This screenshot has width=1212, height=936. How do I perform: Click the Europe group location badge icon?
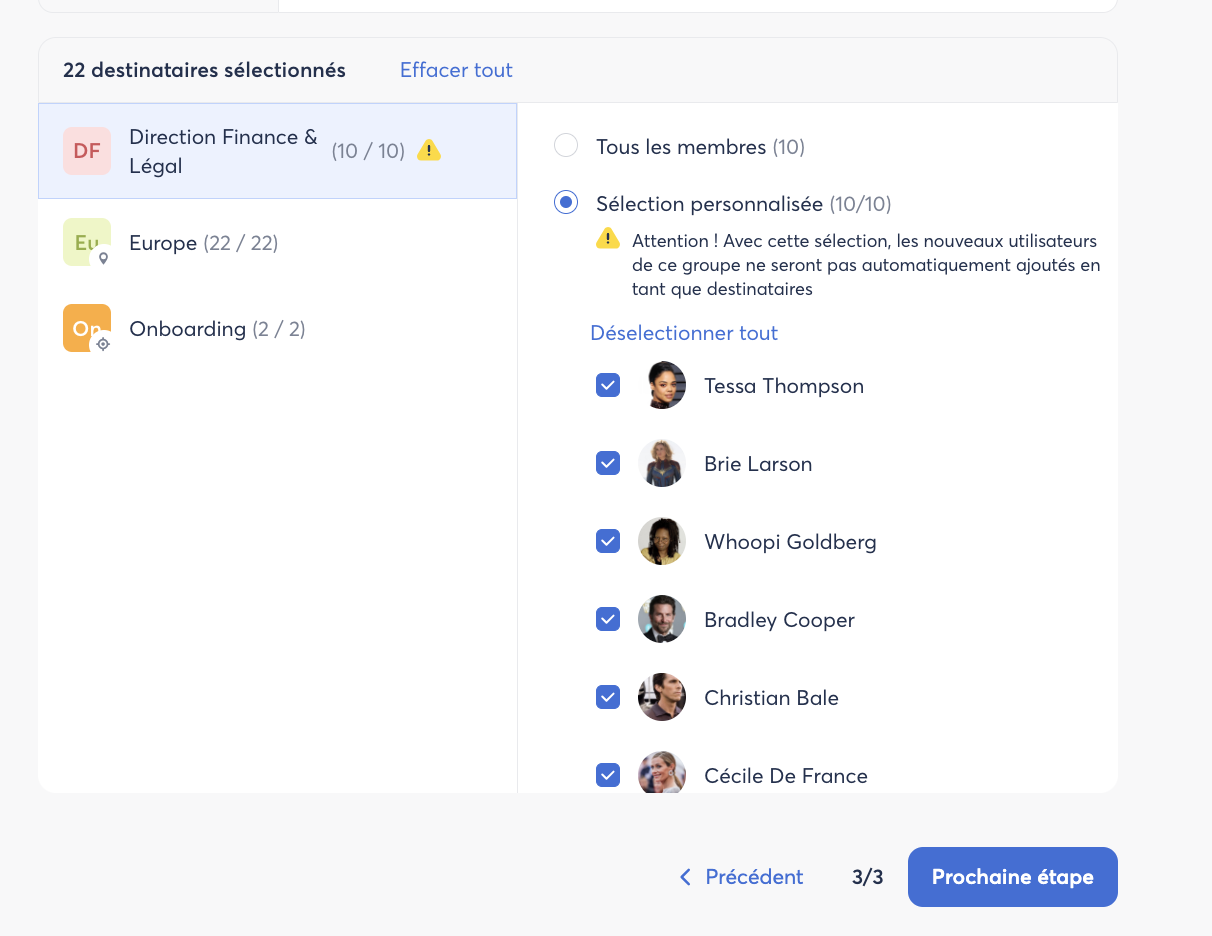[103, 258]
